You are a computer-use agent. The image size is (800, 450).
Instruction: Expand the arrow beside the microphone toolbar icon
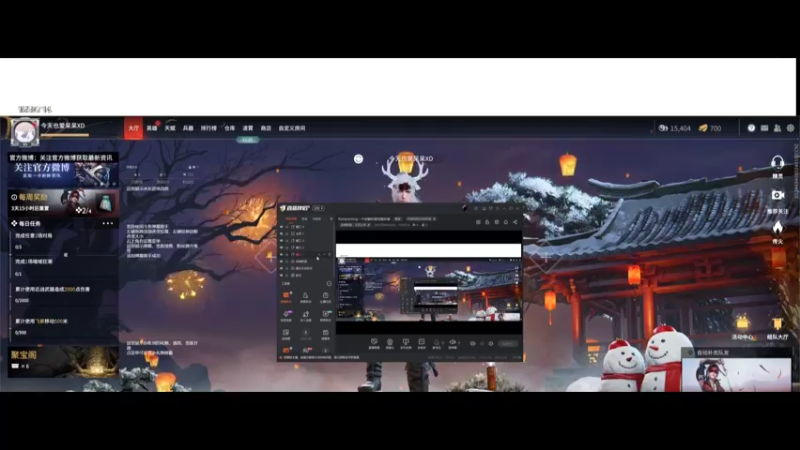point(443,343)
